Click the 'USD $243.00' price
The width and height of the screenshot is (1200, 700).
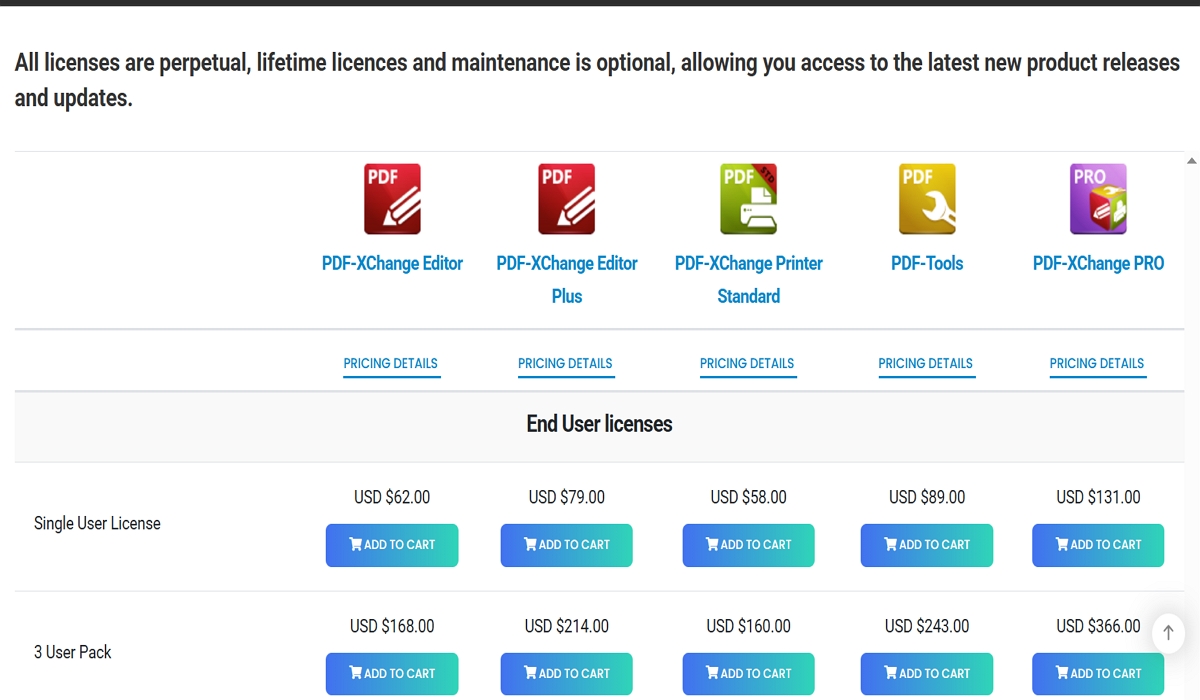pyautogui.click(x=927, y=626)
